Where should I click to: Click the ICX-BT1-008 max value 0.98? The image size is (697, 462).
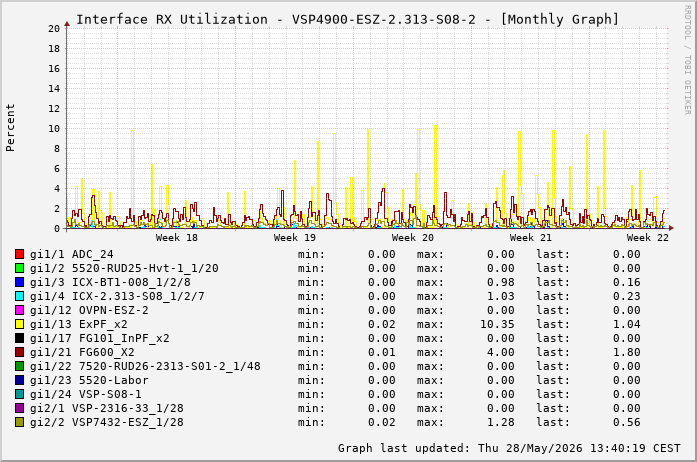click(x=501, y=282)
